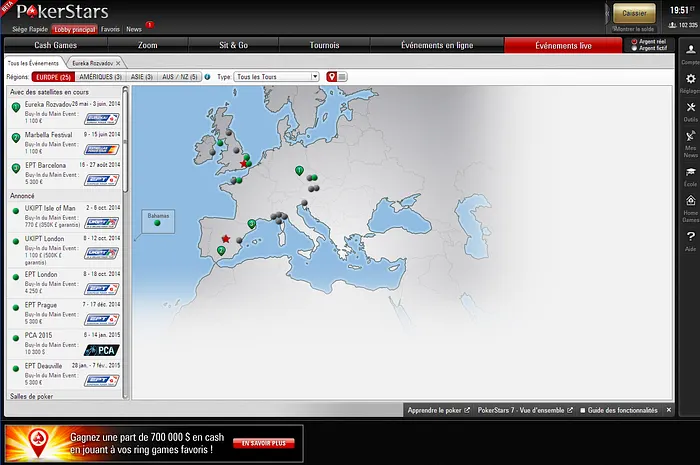Select the AUS / NZ (5) region filter
The image size is (700, 465).
[x=179, y=77]
